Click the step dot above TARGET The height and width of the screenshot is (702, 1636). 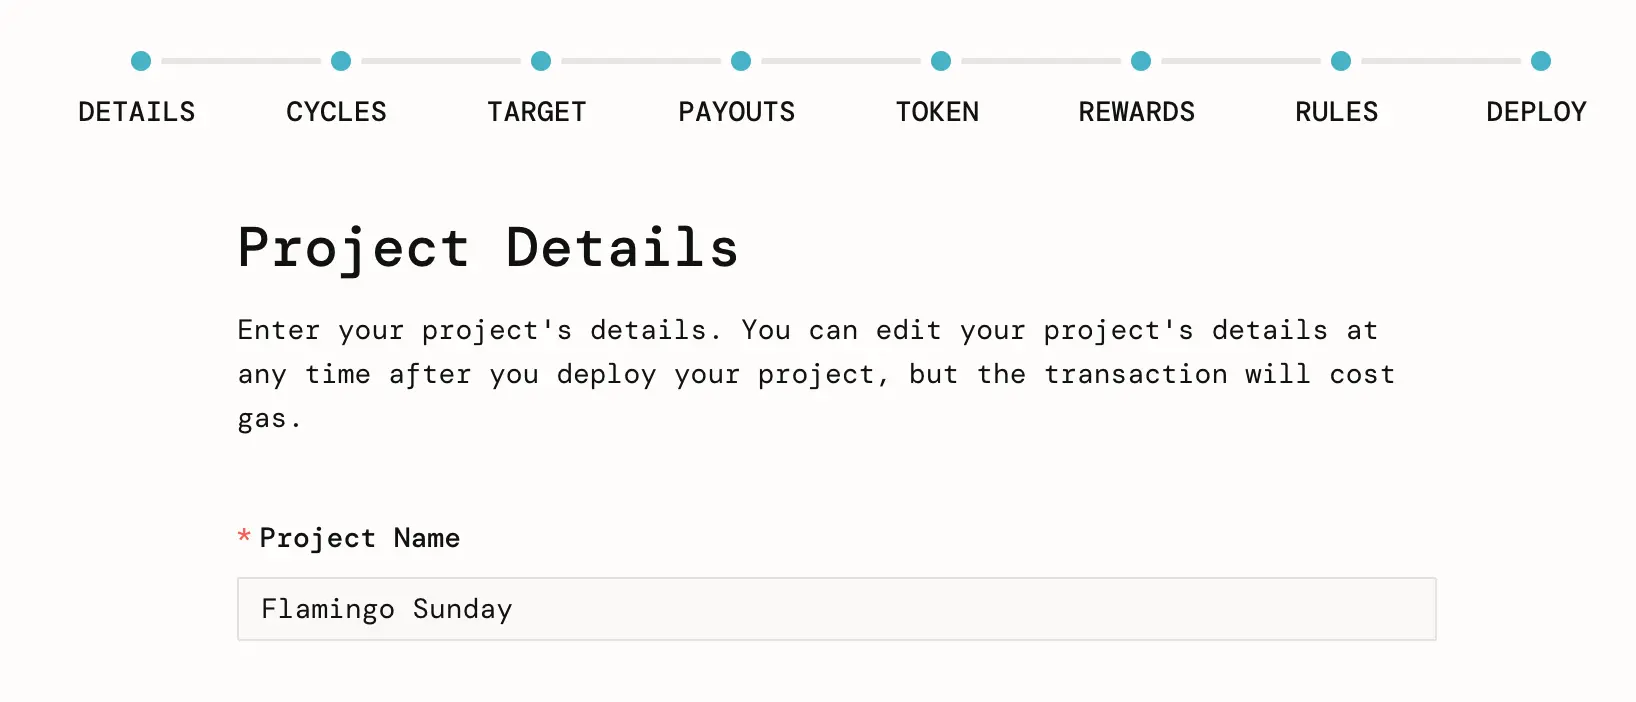point(541,61)
